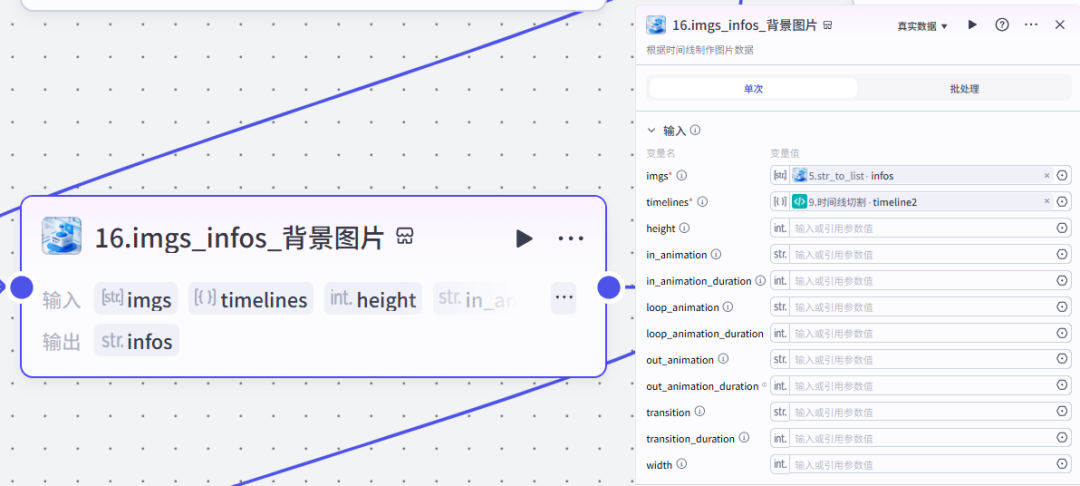Viewport: 1080px width, 486px height.
Task: Click the right output port of the node
Action: pyautogui.click(x=608, y=287)
